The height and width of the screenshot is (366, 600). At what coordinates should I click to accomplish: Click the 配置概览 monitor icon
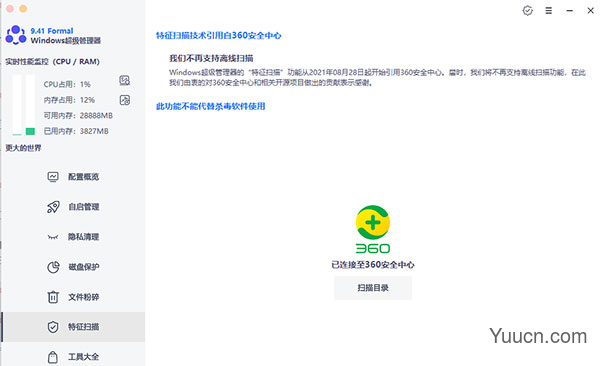tap(53, 177)
